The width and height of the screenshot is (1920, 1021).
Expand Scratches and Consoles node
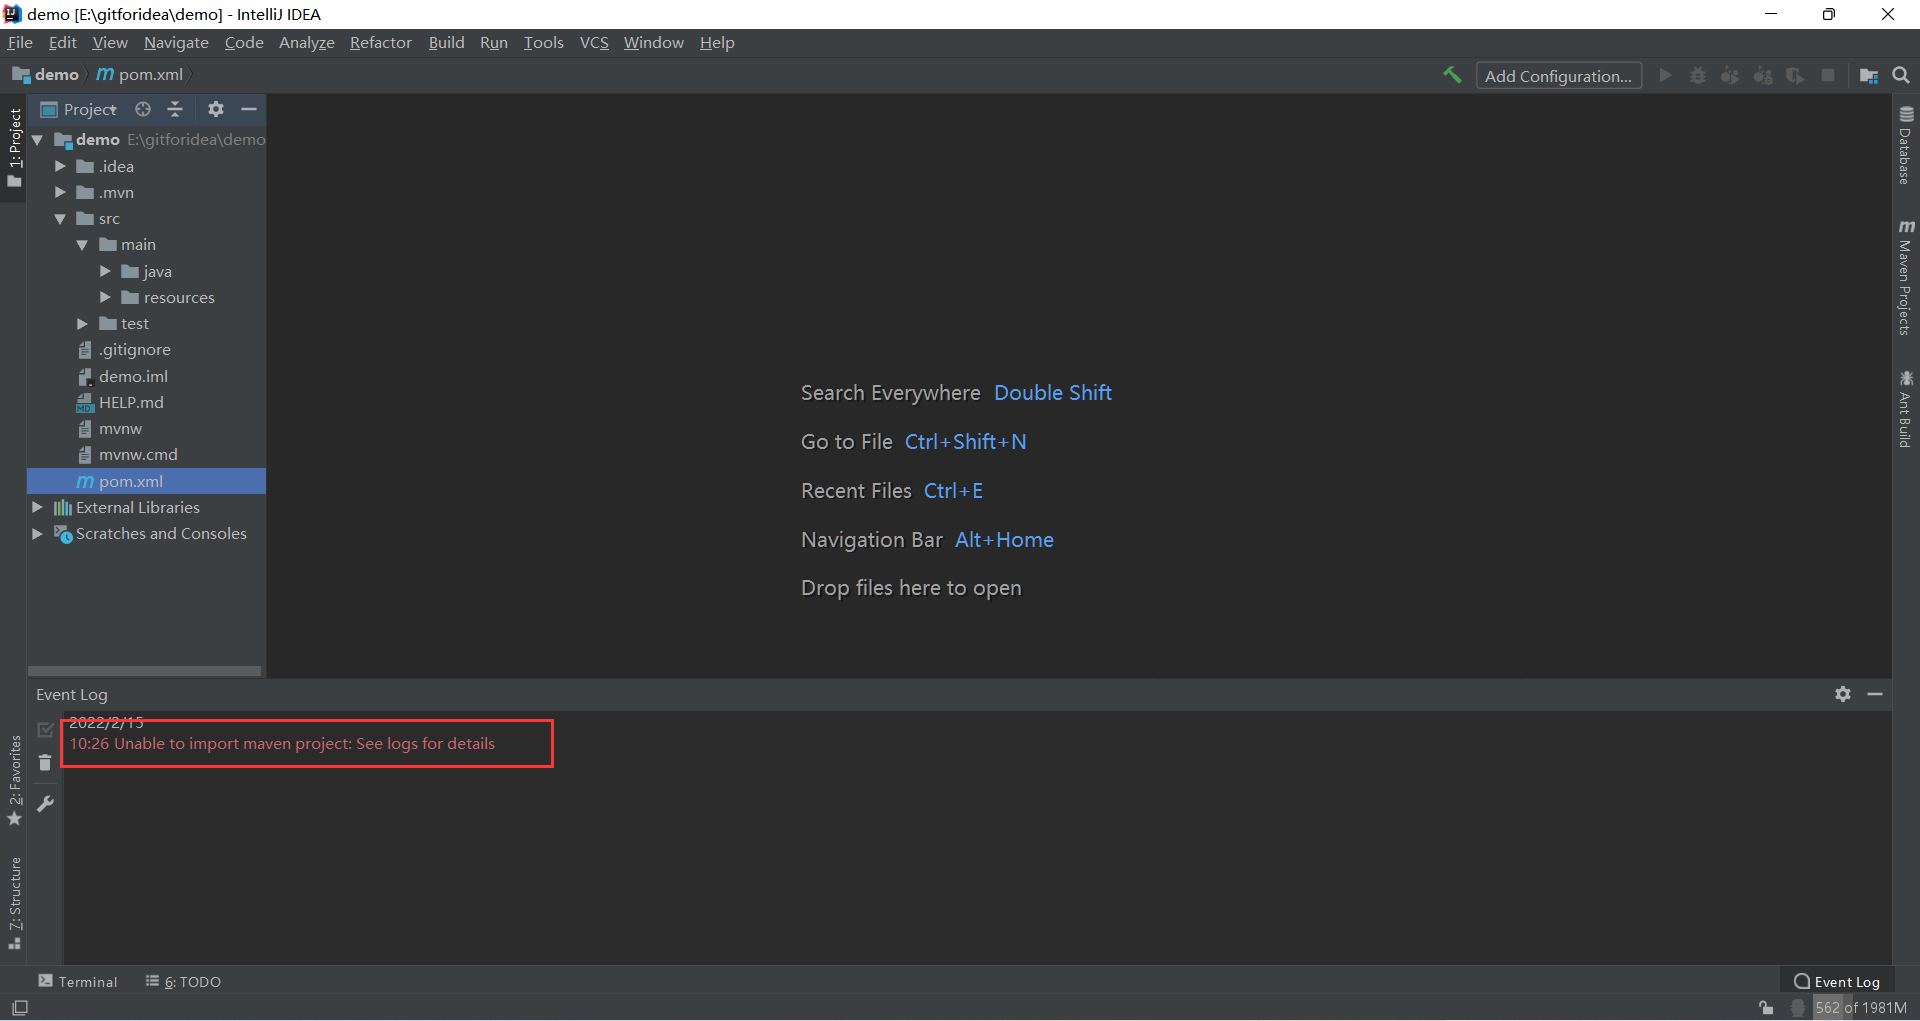[38, 534]
